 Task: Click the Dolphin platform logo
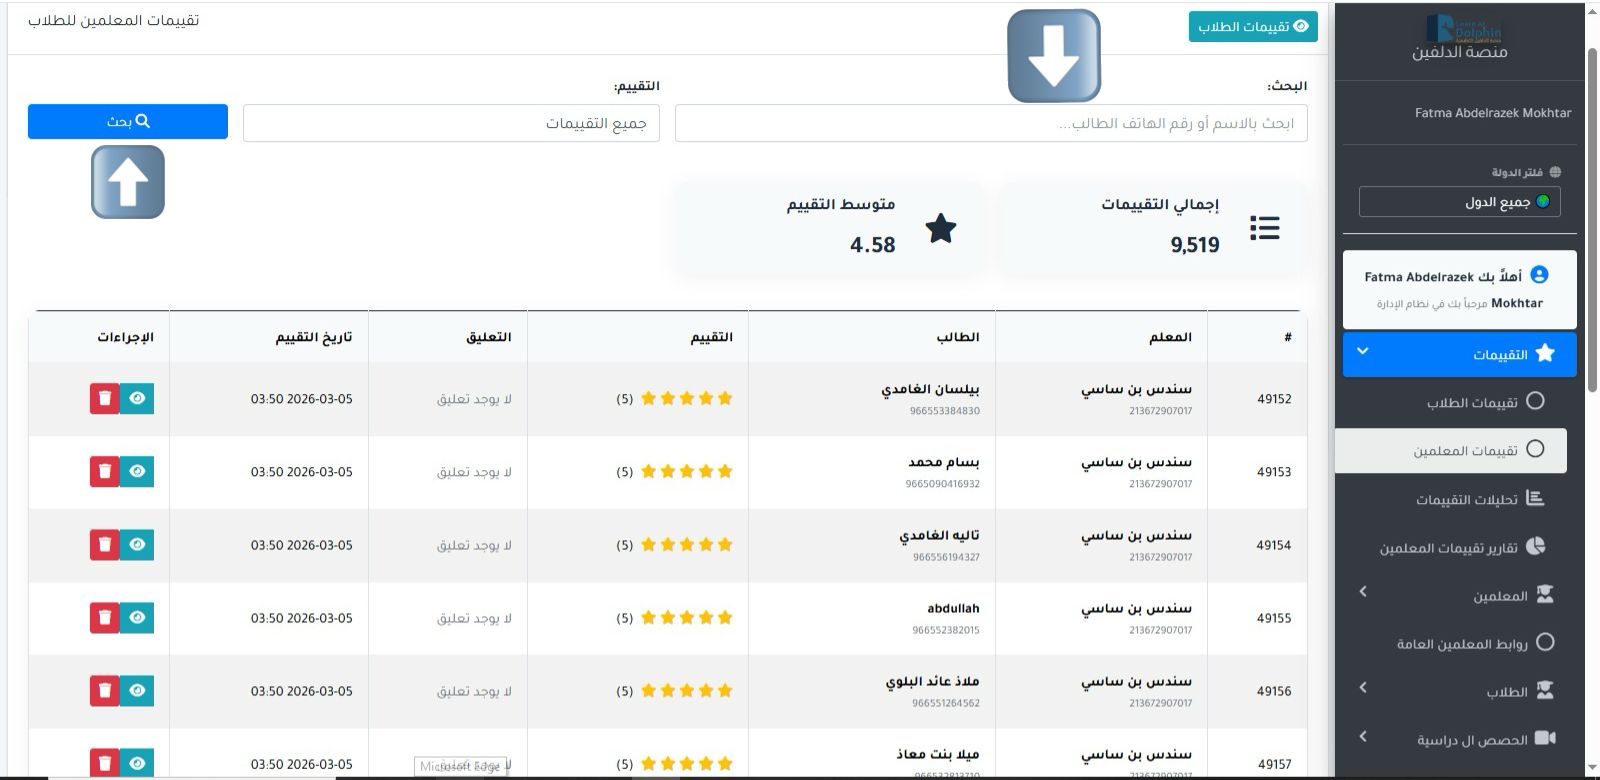pos(1460,29)
